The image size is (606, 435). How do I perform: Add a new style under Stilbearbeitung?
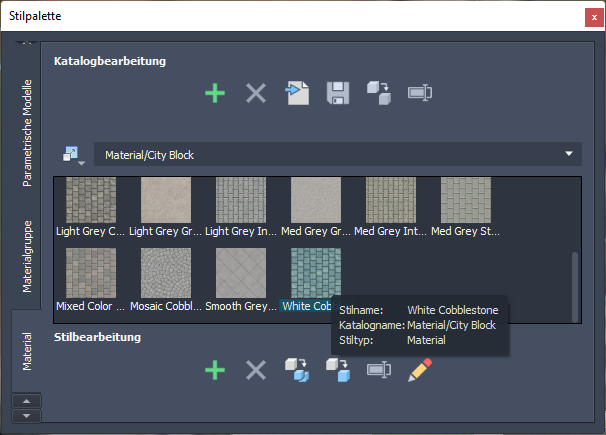click(215, 370)
